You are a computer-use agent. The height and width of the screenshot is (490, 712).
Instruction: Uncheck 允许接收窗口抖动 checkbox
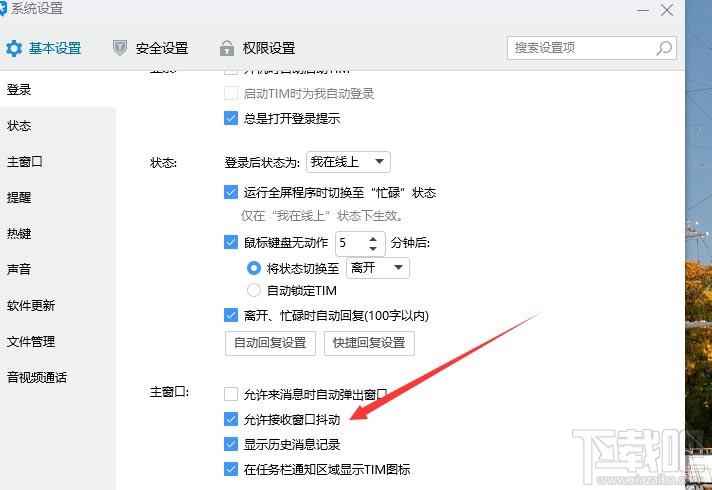[x=231, y=419]
